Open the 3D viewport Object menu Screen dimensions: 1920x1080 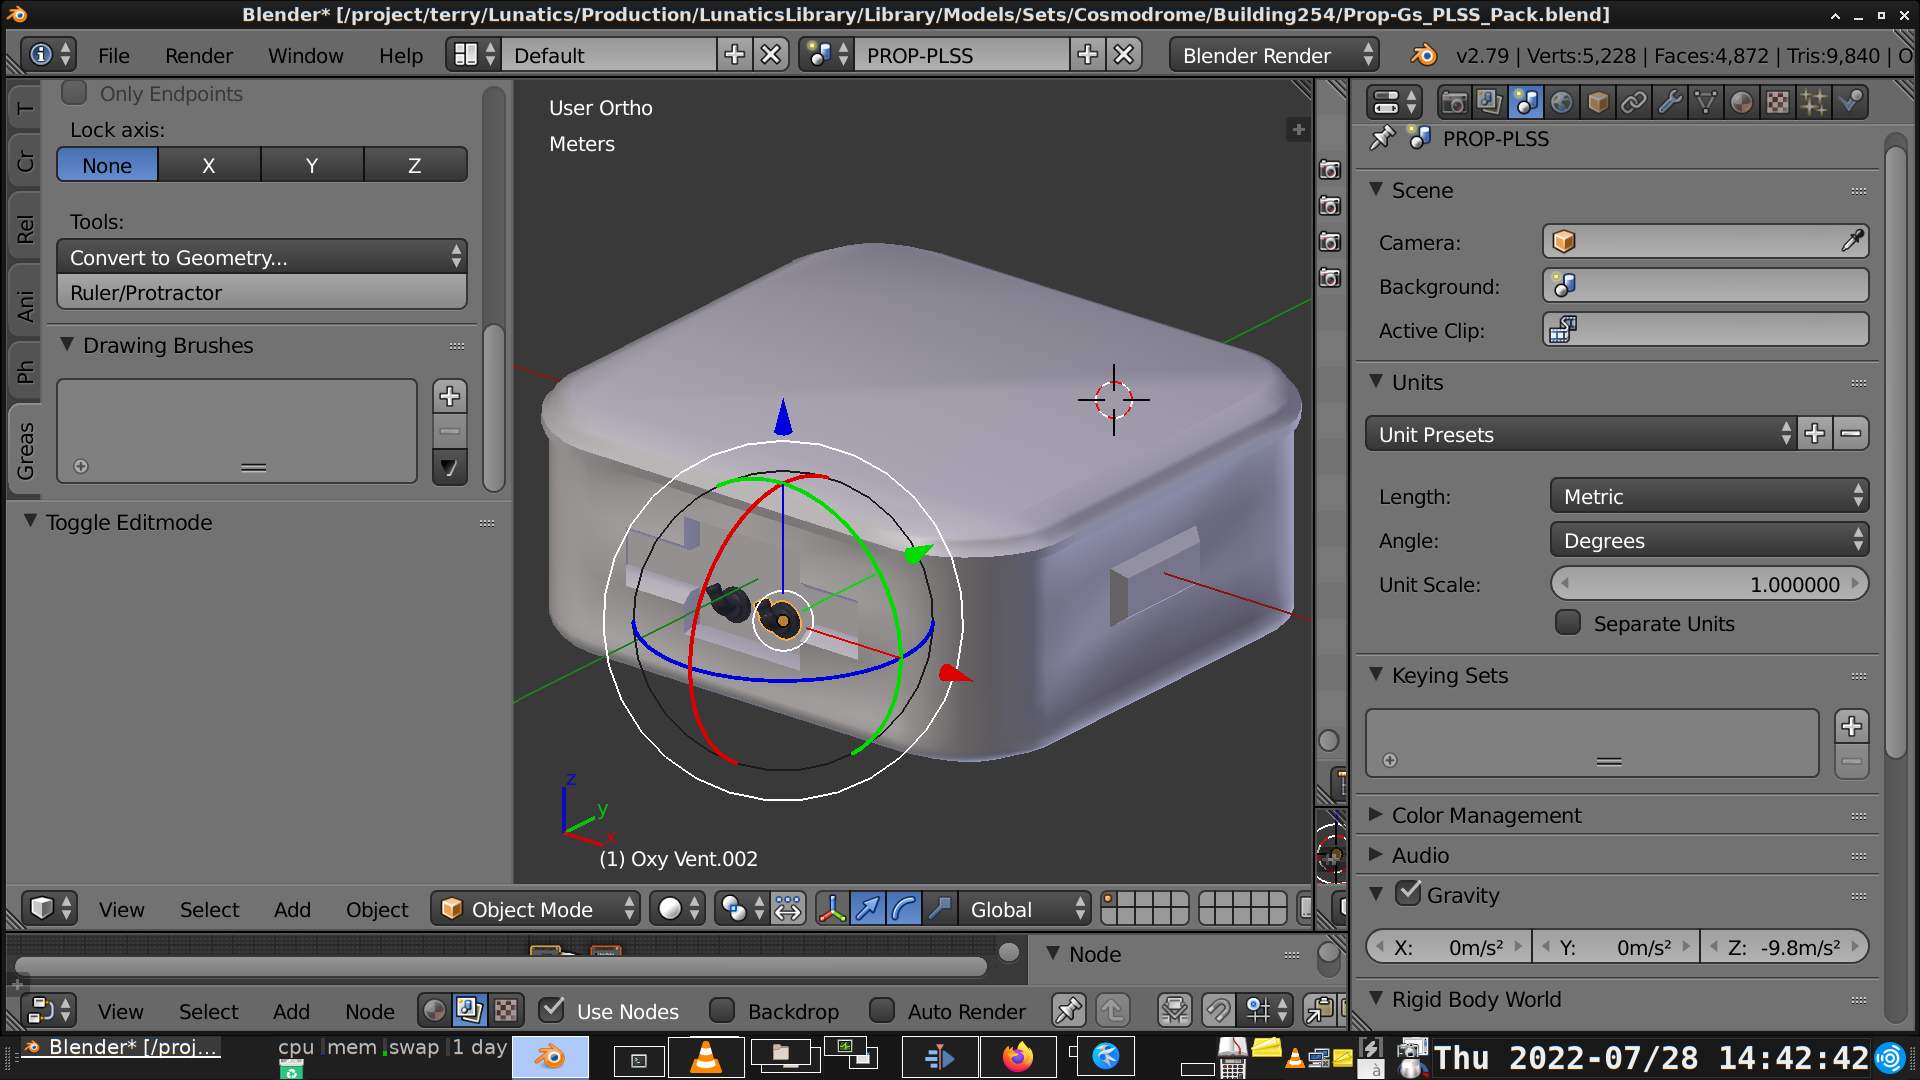376,909
